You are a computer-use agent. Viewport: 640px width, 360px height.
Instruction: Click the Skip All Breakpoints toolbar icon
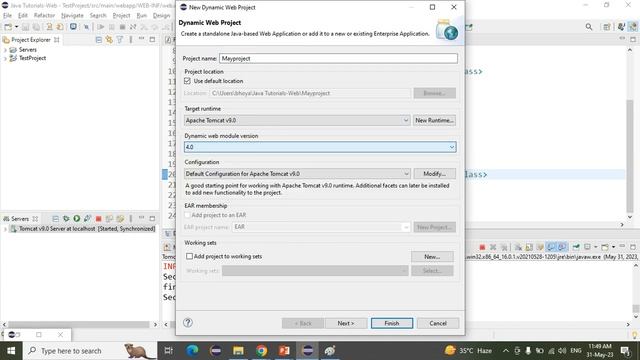pos(86,27)
